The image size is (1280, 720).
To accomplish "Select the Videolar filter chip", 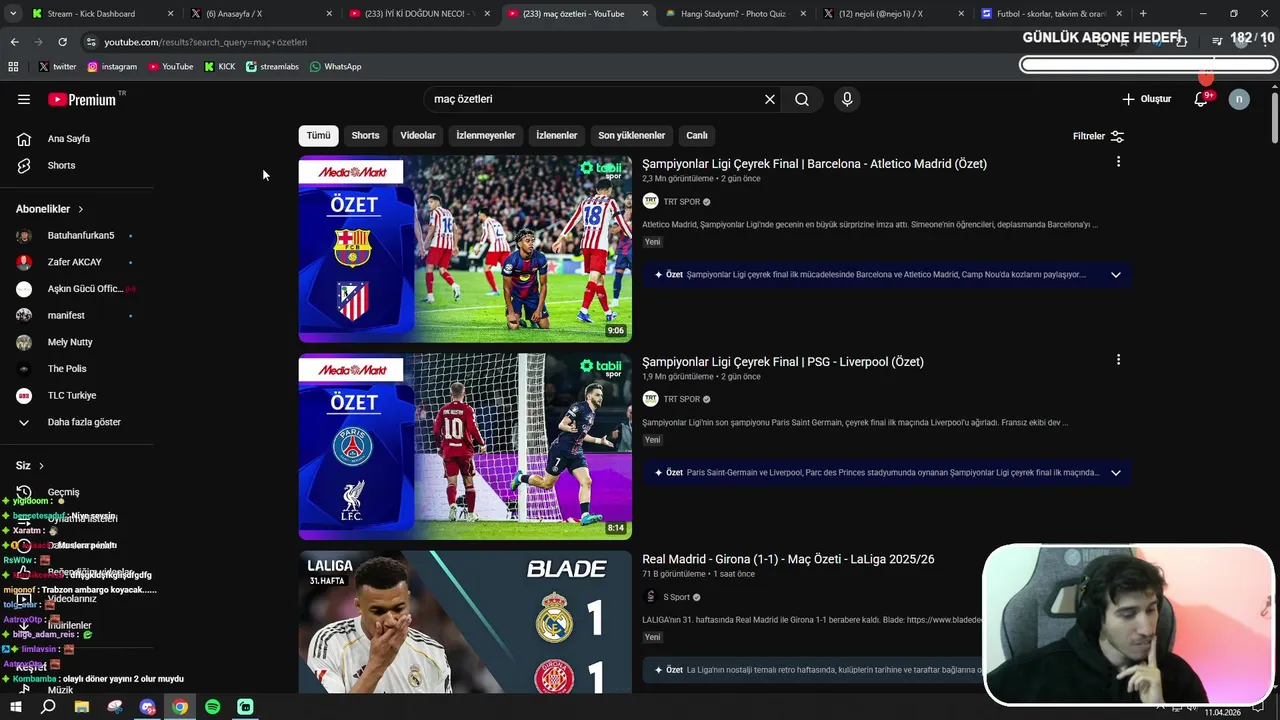I will pos(418,135).
